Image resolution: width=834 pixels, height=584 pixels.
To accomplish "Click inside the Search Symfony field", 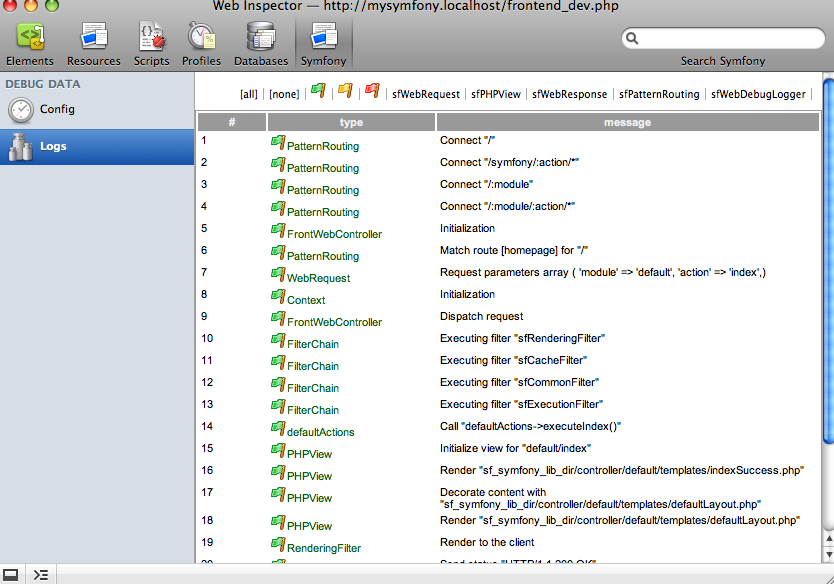I will click(723, 38).
